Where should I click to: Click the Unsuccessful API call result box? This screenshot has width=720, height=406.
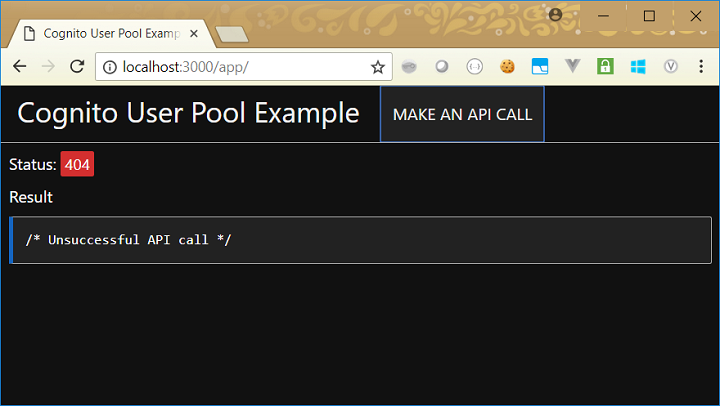pyautogui.click(x=360, y=240)
